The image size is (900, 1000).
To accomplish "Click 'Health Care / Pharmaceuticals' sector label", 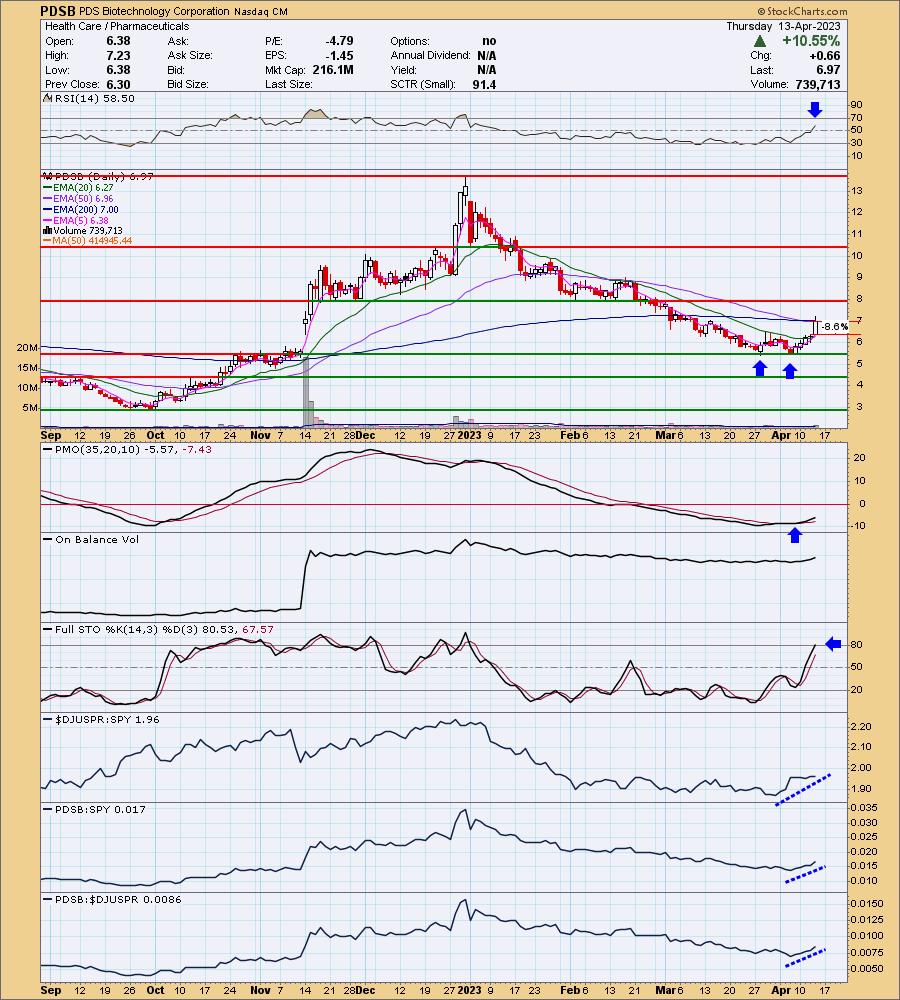I will point(117,26).
